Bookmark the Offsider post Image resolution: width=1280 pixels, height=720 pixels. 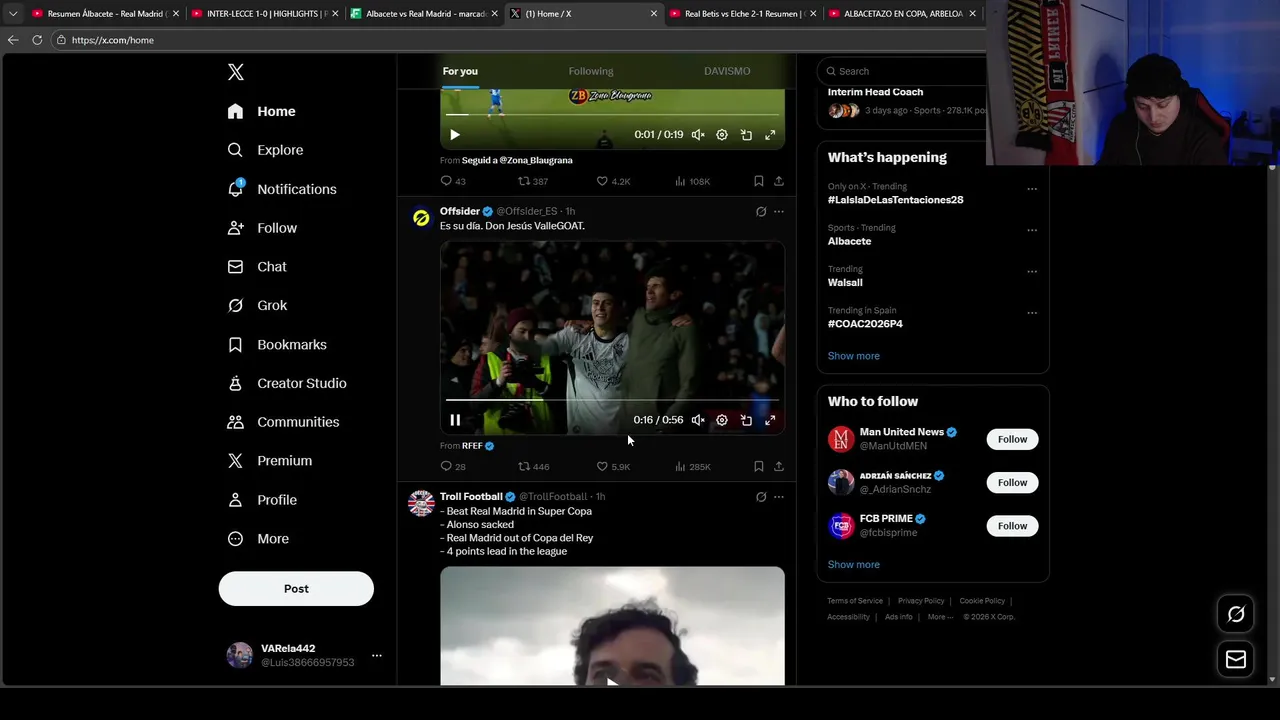point(759,467)
